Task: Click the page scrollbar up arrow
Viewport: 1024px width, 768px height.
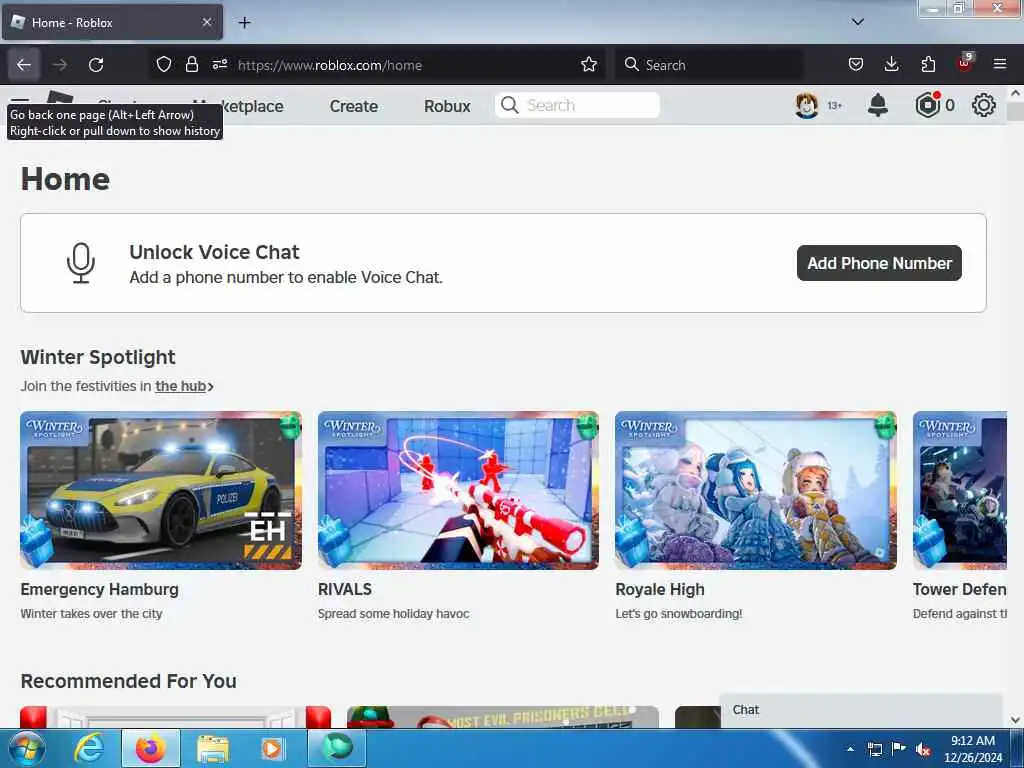Action: [1016, 93]
